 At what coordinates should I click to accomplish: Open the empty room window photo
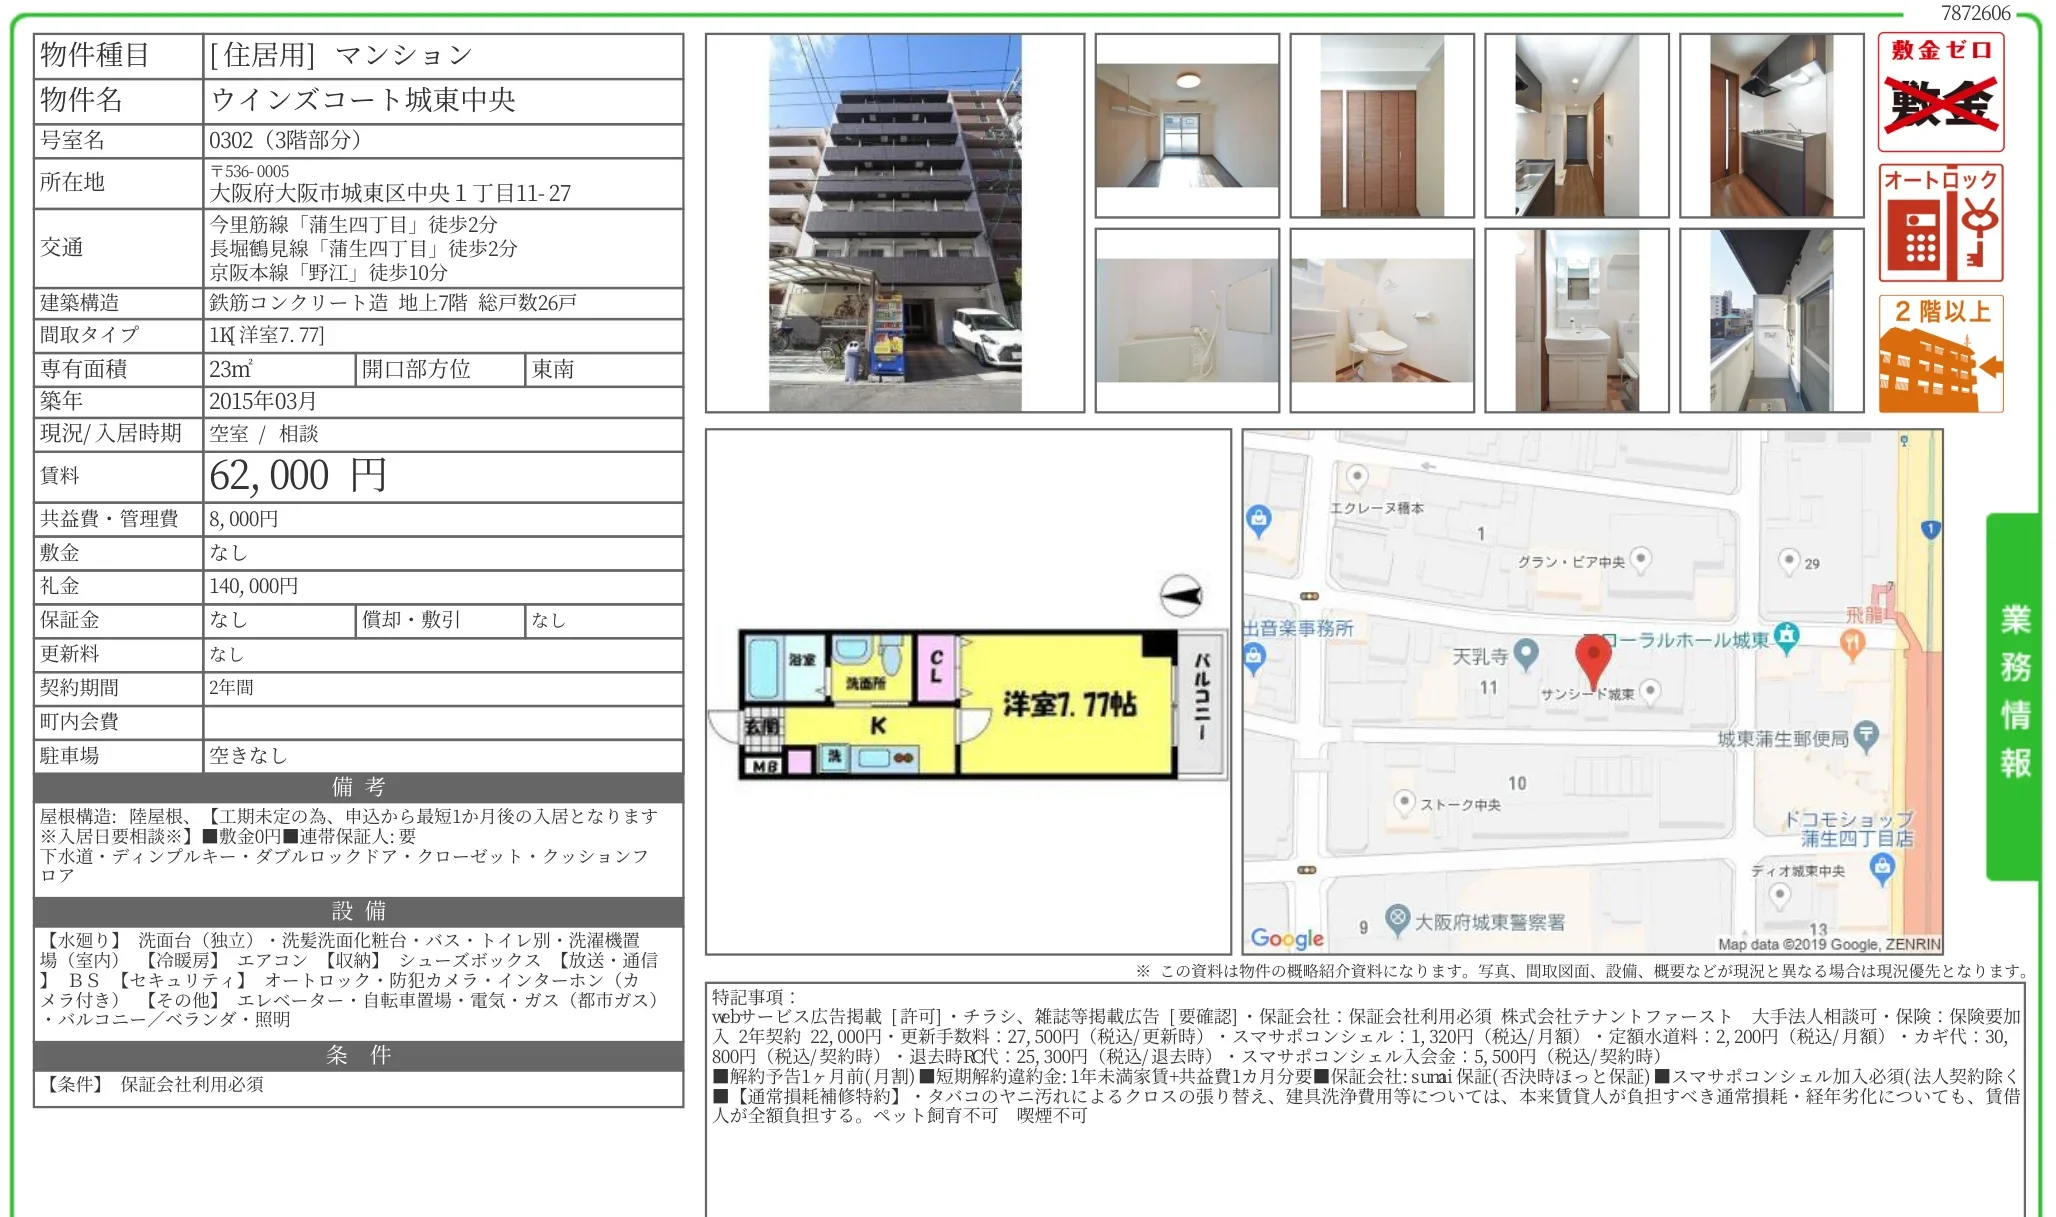coord(1187,126)
